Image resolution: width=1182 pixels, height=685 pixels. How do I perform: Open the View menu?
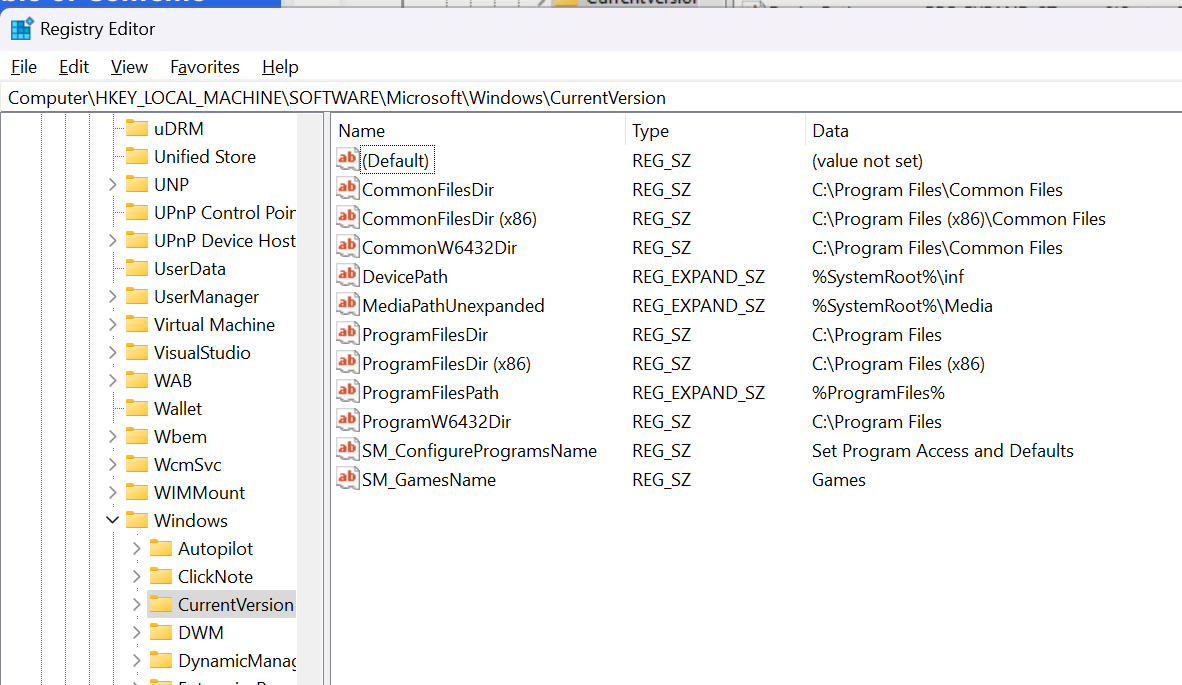tap(129, 67)
